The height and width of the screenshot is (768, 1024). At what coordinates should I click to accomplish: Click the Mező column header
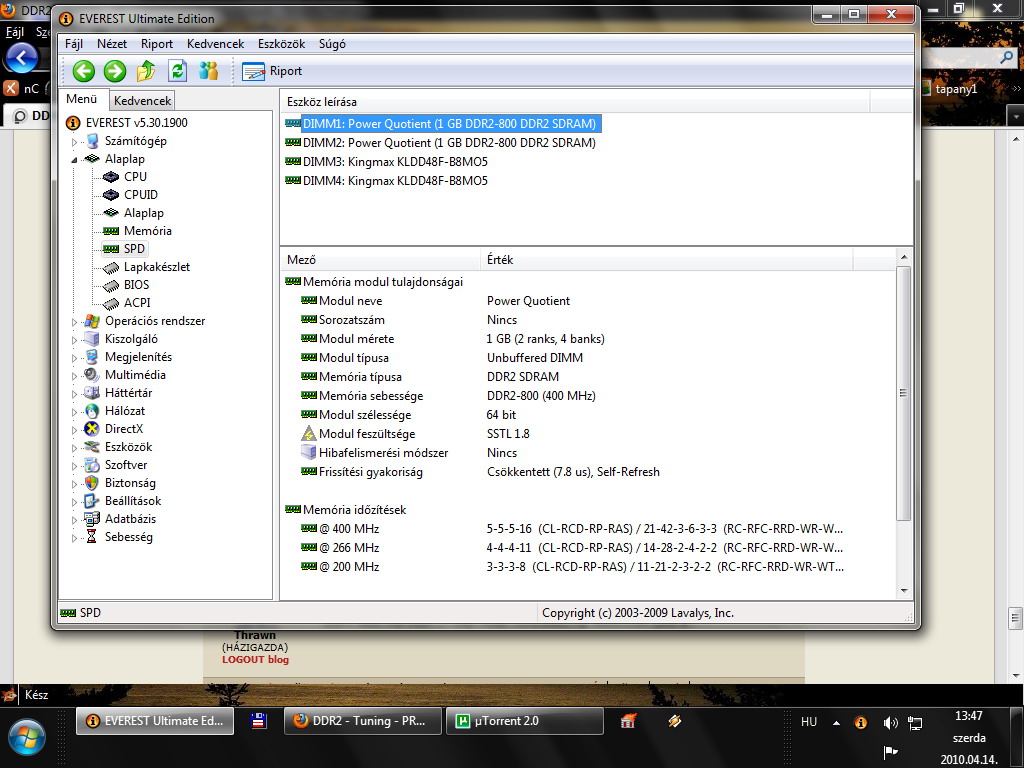click(381, 260)
